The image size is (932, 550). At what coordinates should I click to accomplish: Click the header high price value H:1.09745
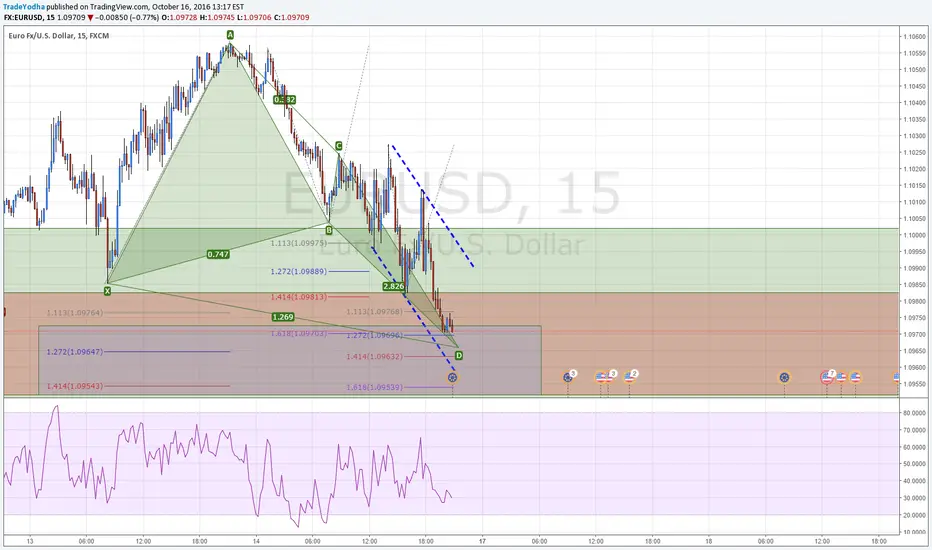click(218, 18)
